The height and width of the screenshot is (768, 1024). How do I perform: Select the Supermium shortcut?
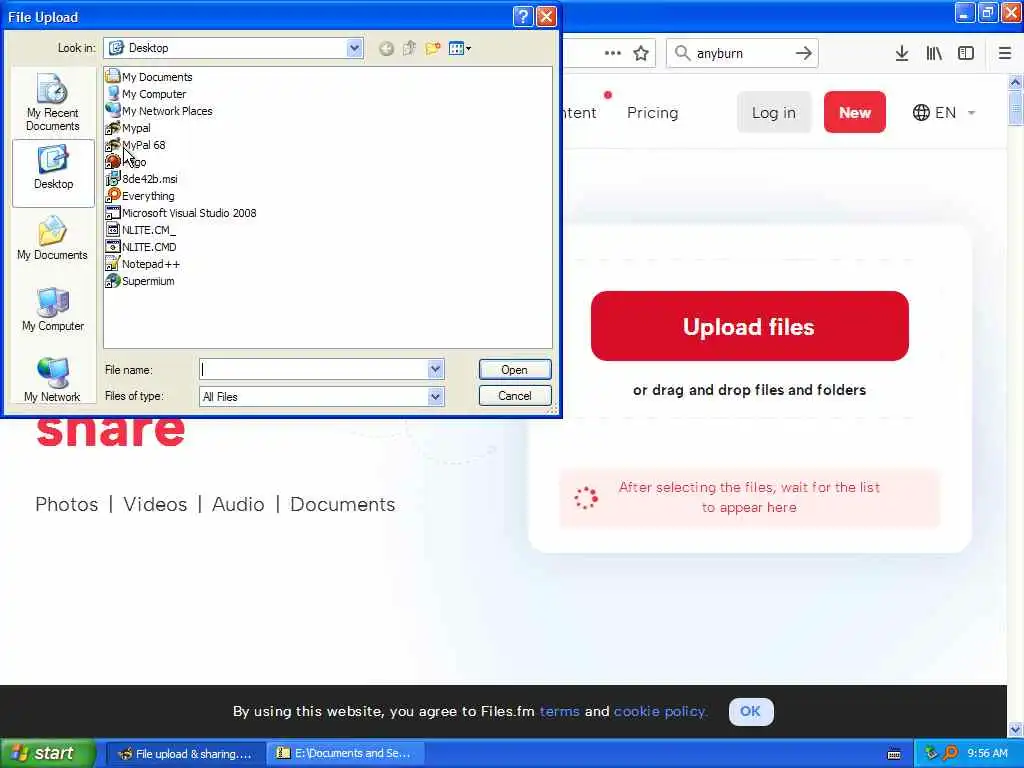click(140, 281)
